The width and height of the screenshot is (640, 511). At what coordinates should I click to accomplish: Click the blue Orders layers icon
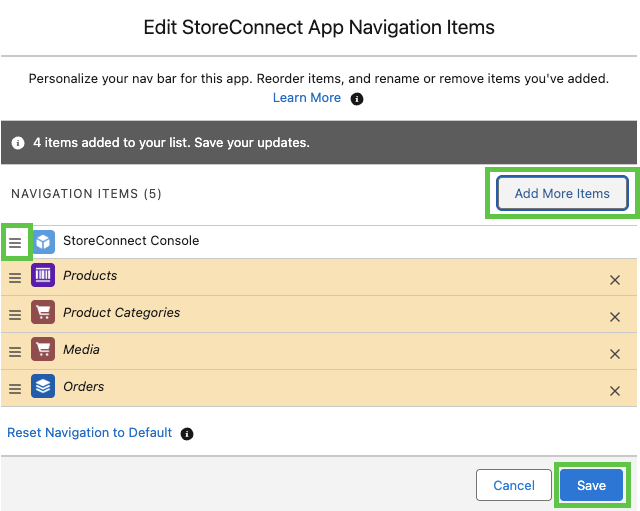pyautogui.click(x=43, y=386)
